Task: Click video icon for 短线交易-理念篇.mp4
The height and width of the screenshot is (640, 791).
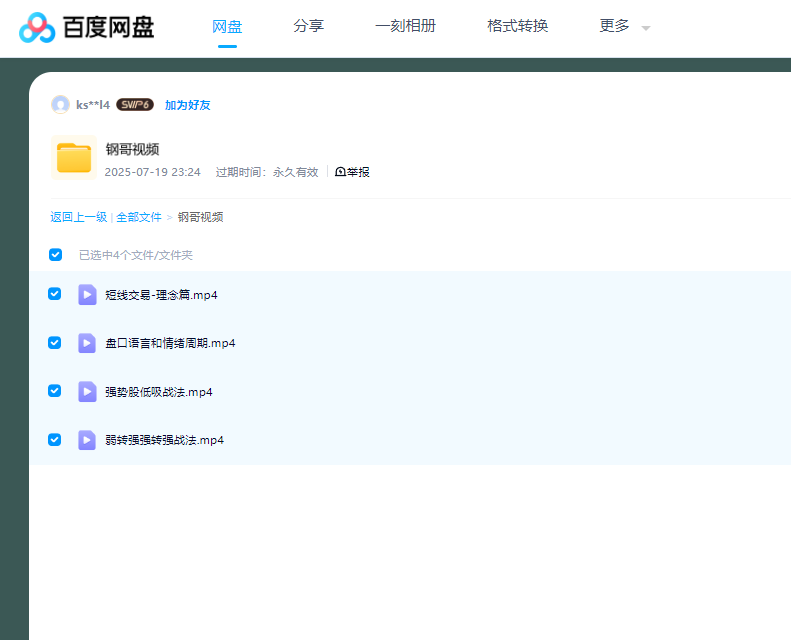Action: [87, 295]
